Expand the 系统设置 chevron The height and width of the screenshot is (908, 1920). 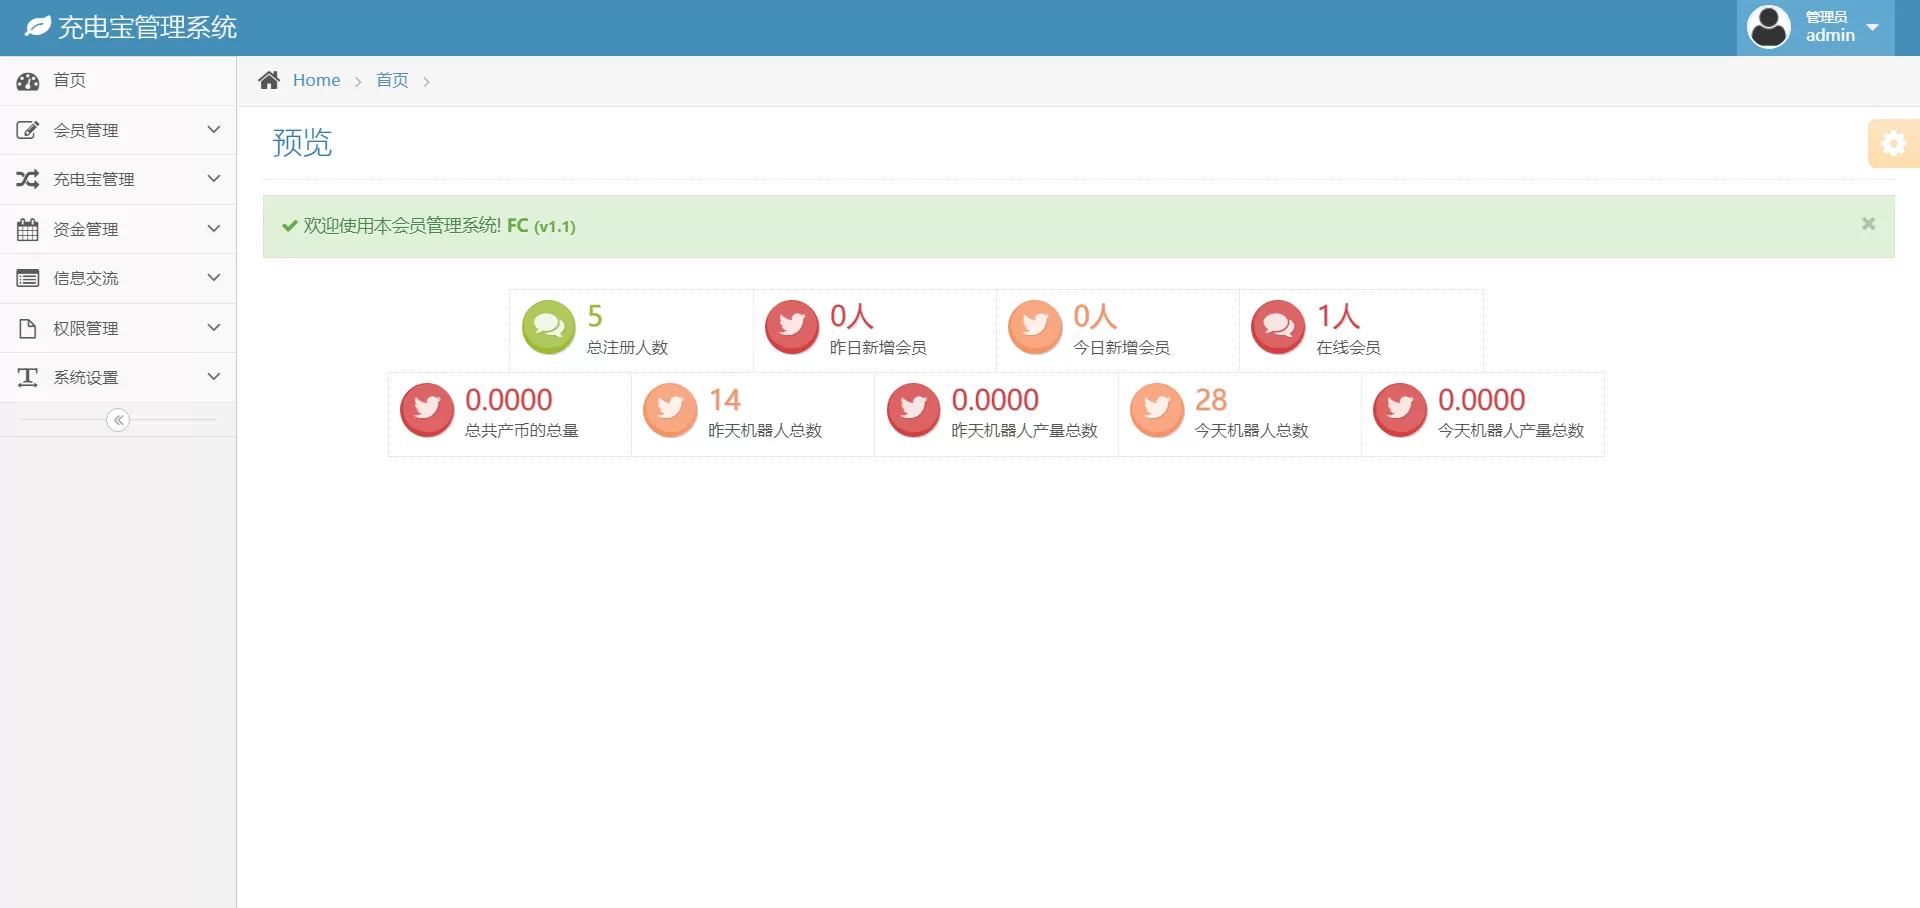213,376
